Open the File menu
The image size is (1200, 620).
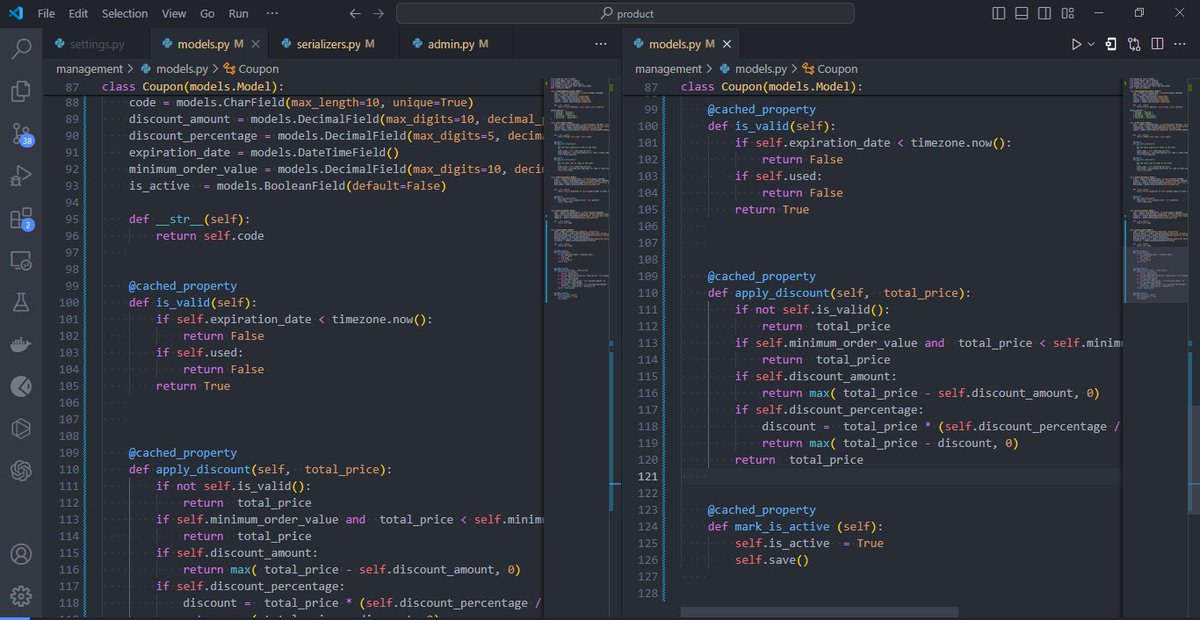click(46, 14)
